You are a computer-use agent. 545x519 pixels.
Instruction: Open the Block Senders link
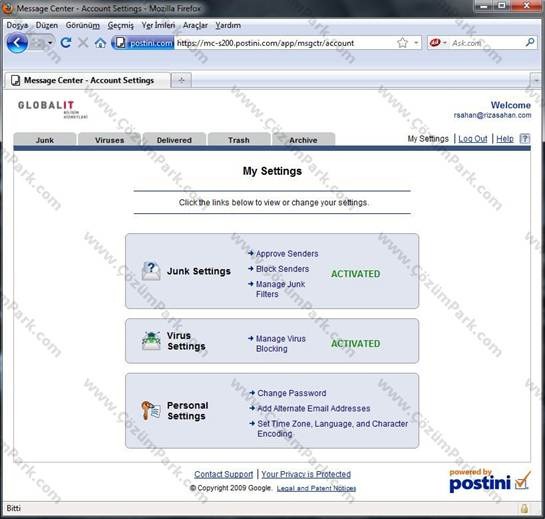click(282, 269)
